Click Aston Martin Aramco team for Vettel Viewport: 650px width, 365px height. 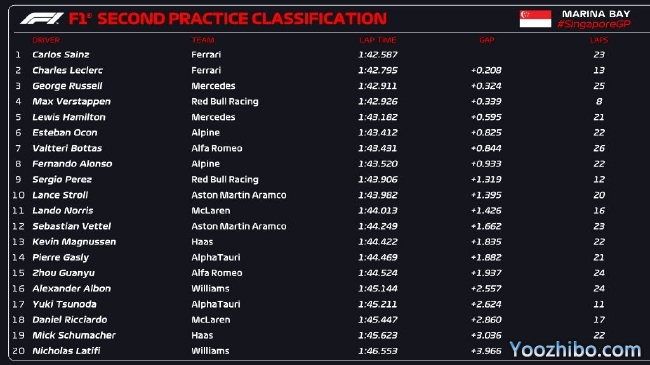(x=239, y=226)
